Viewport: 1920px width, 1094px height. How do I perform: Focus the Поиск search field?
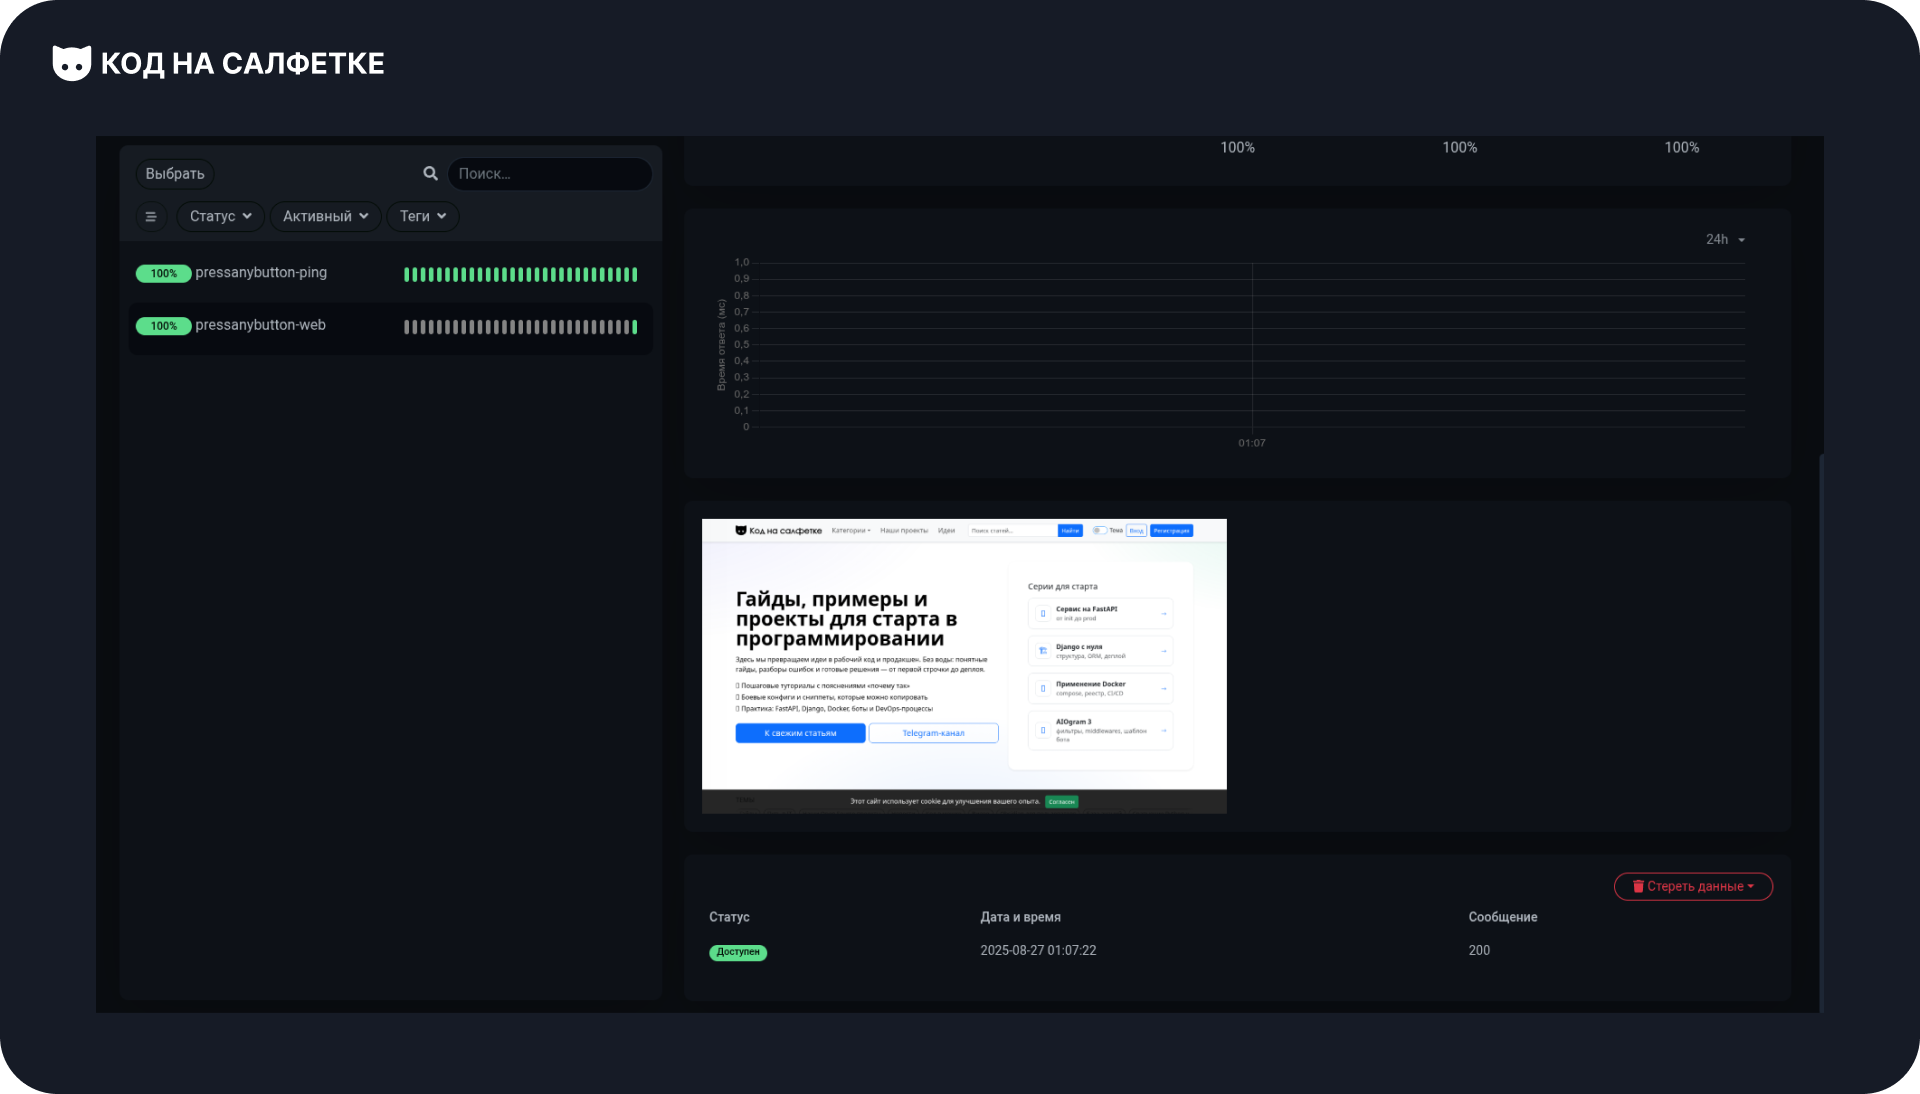point(550,174)
